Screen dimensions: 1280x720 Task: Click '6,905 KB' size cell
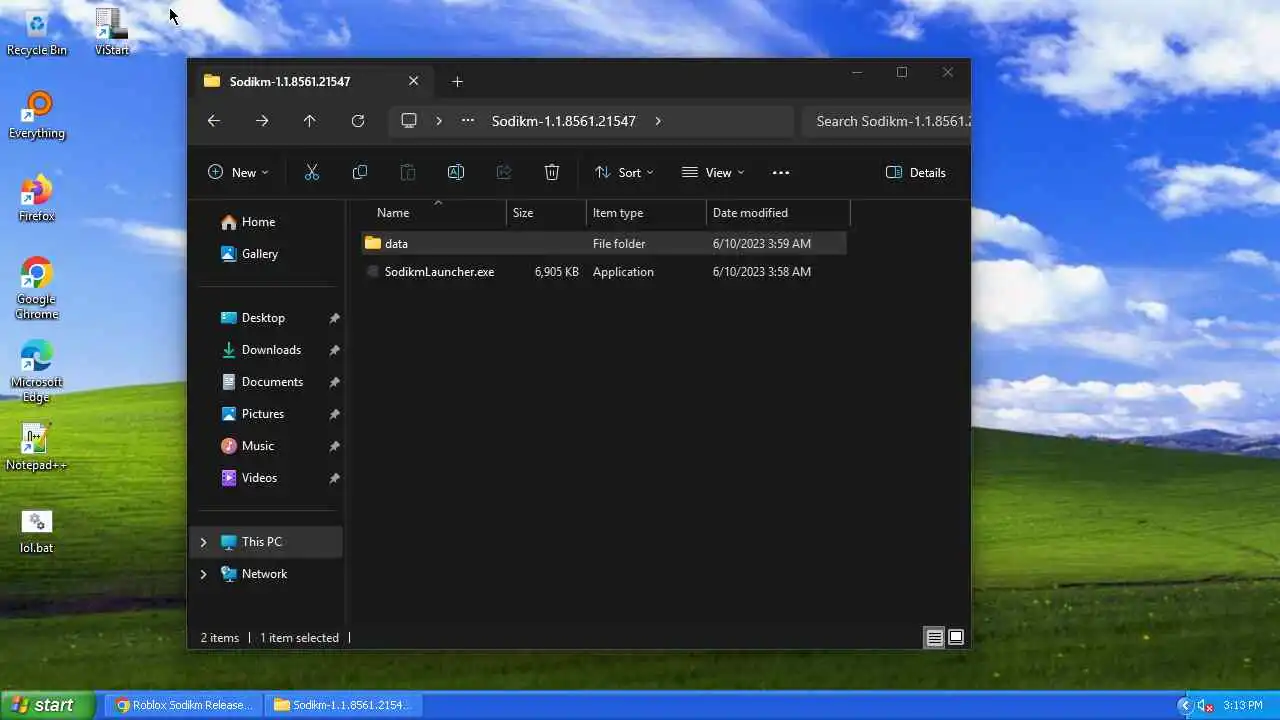(557, 272)
